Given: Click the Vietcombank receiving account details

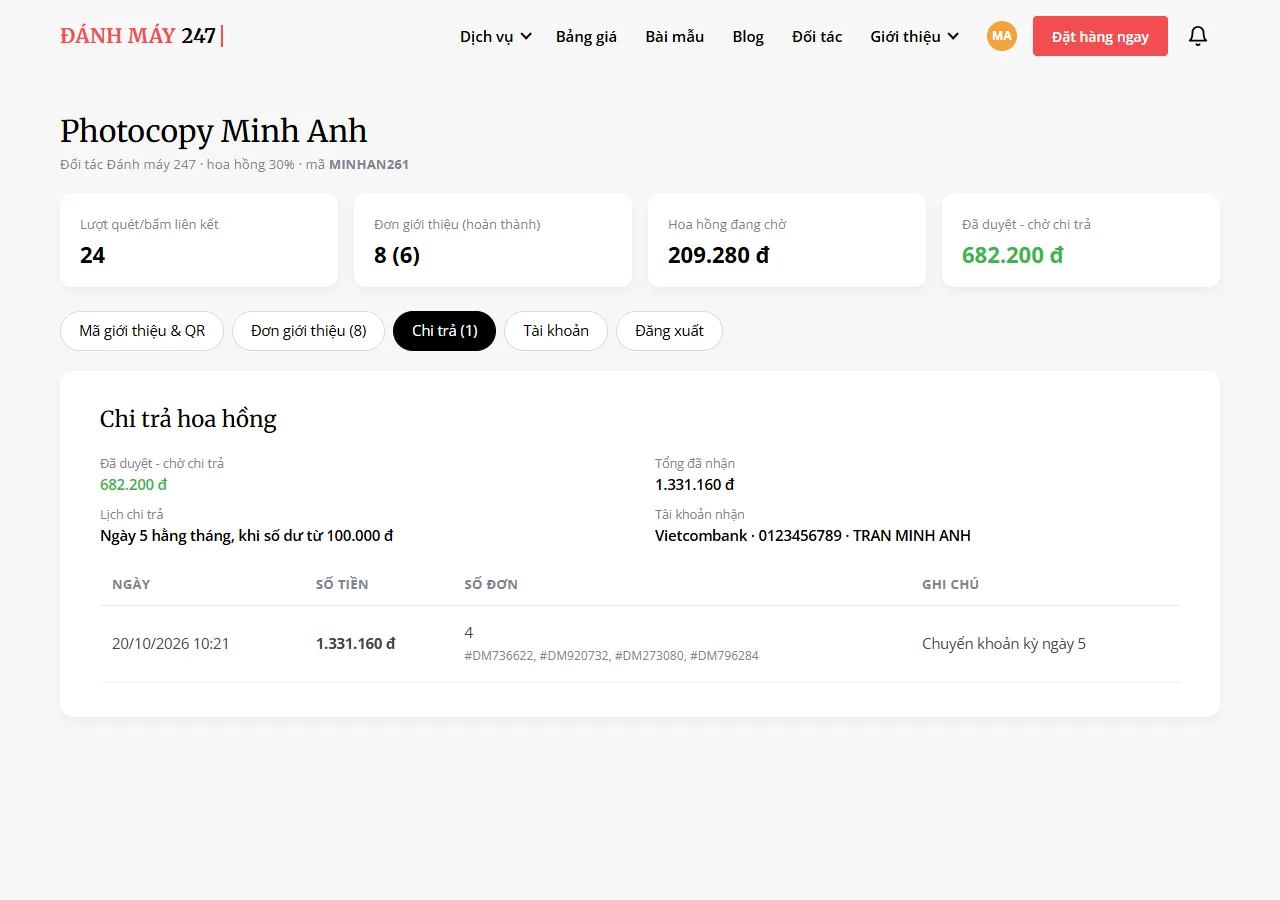Looking at the screenshot, I should pyautogui.click(x=813, y=536).
